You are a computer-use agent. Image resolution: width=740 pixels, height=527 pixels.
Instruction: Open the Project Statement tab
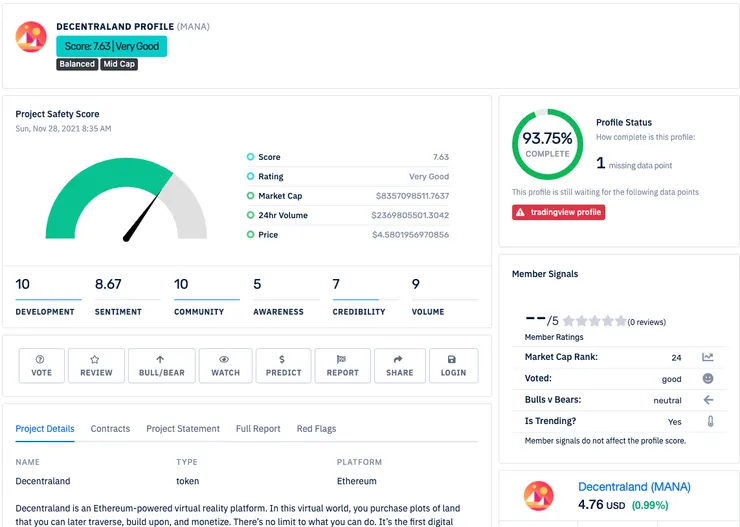183,428
